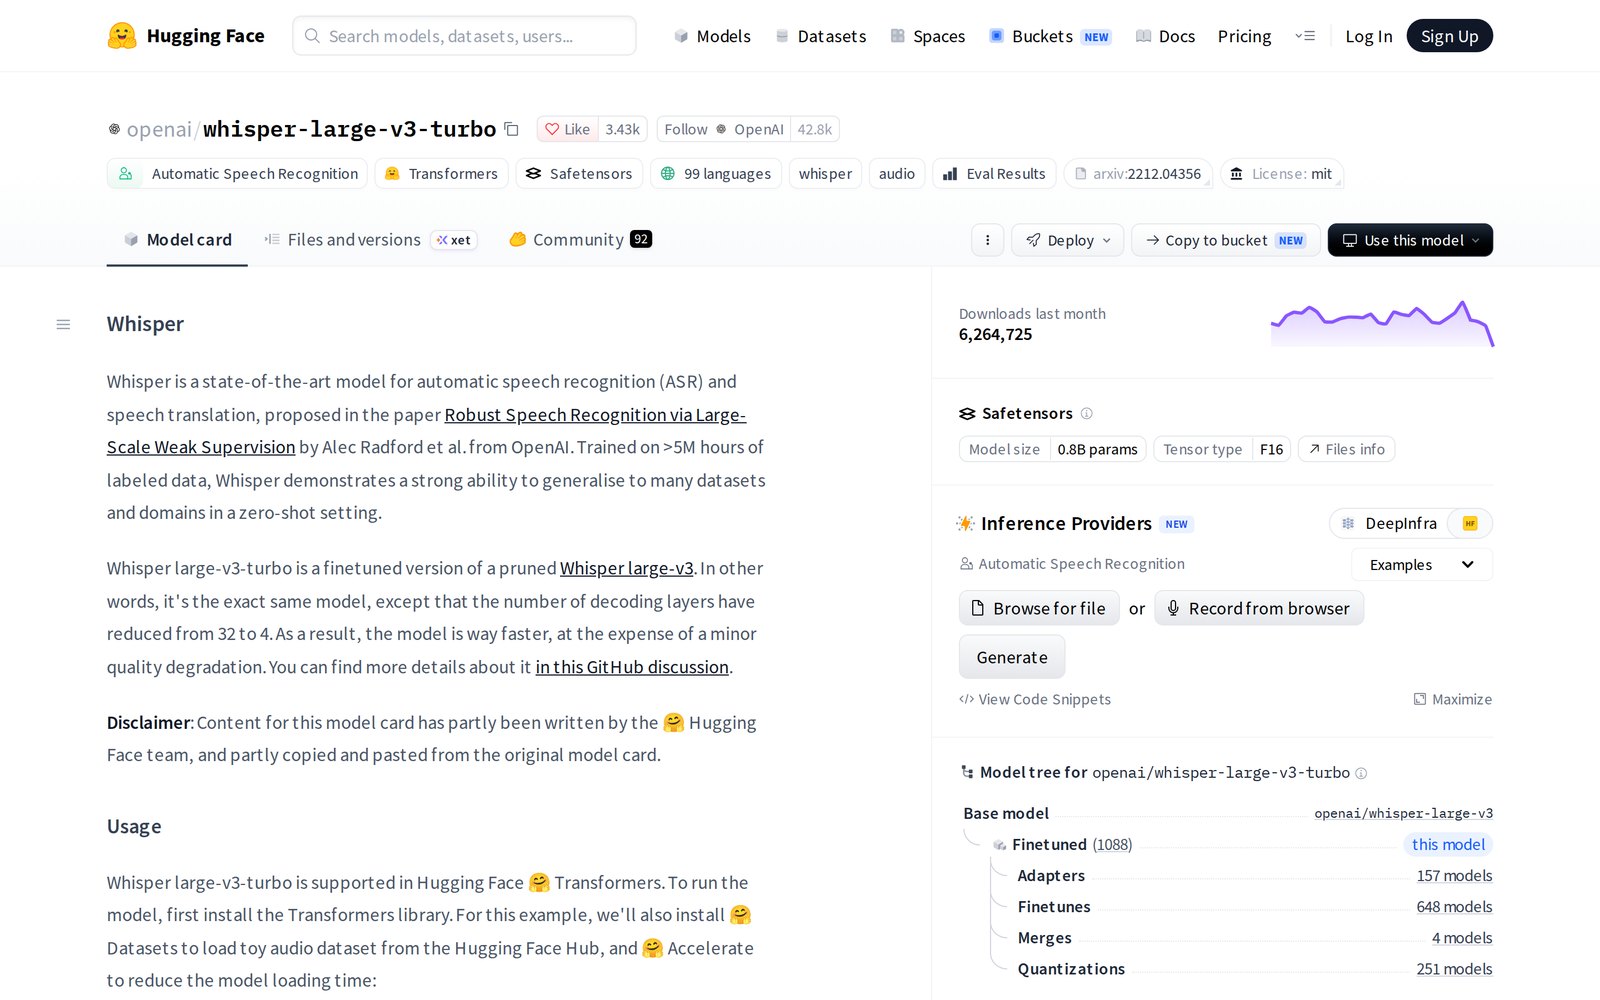
Task: Open Spaces in navigation
Action: pyautogui.click(x=928, y=36)
